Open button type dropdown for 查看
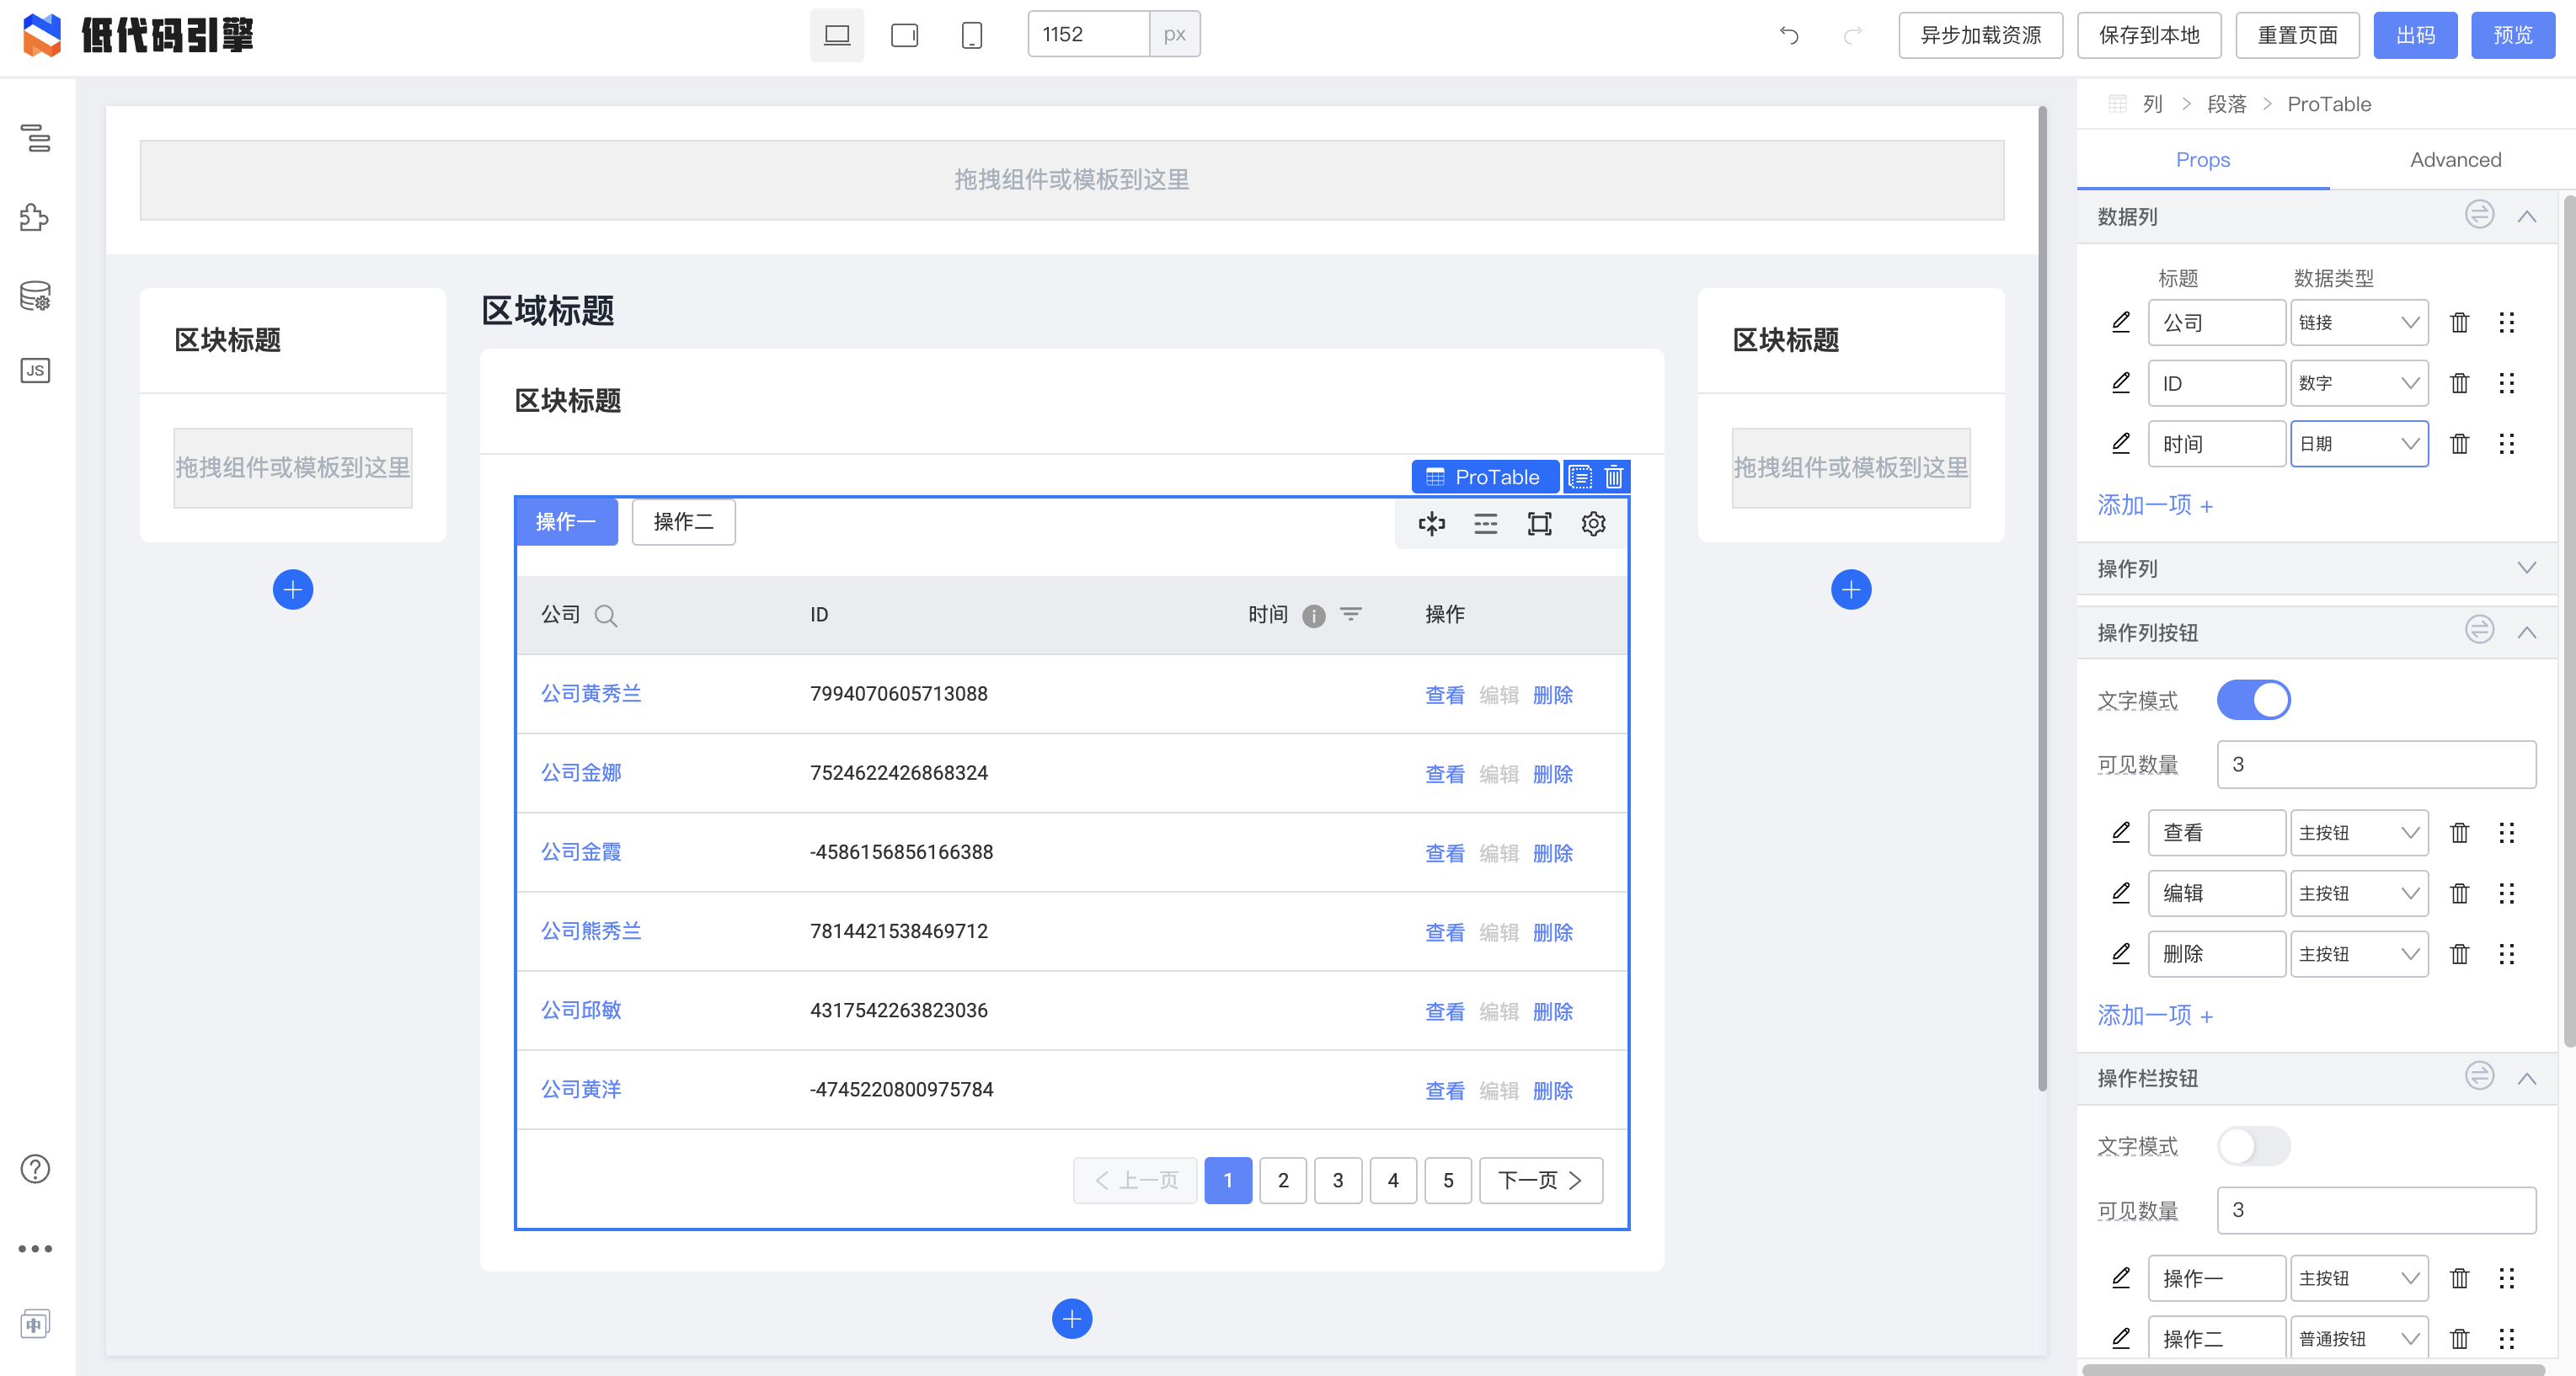This screenshot has height=1376, width=2576. [2358, 833]
